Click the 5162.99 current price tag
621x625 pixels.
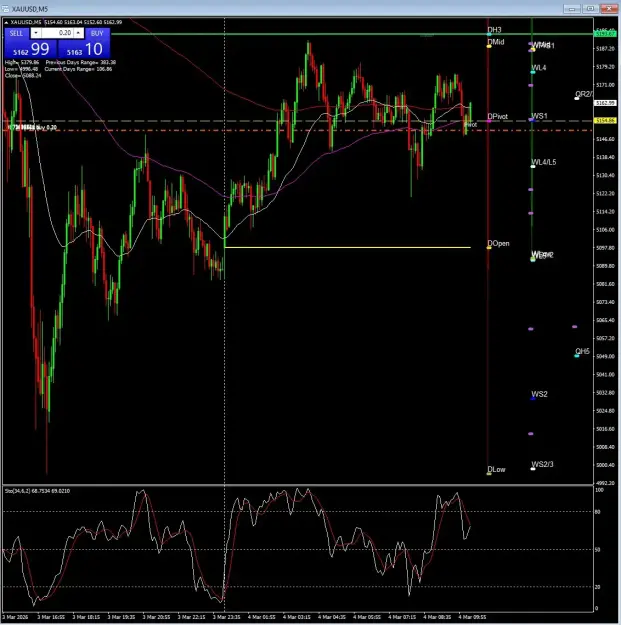(x=605, y=103)
